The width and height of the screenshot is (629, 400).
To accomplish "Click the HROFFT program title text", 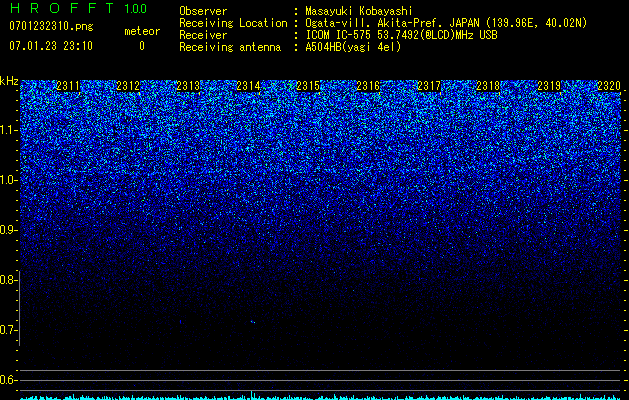I will tap(62, 8).
